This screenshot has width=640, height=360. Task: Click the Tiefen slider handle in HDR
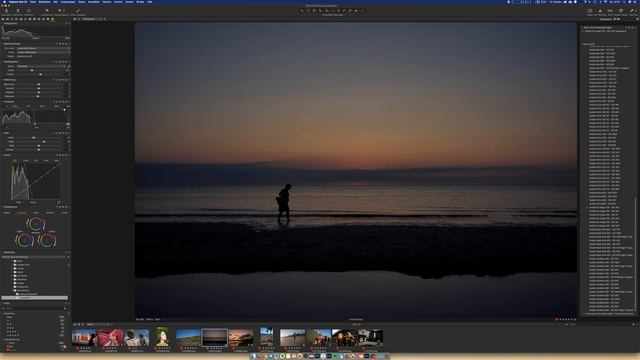pos(44,142)
